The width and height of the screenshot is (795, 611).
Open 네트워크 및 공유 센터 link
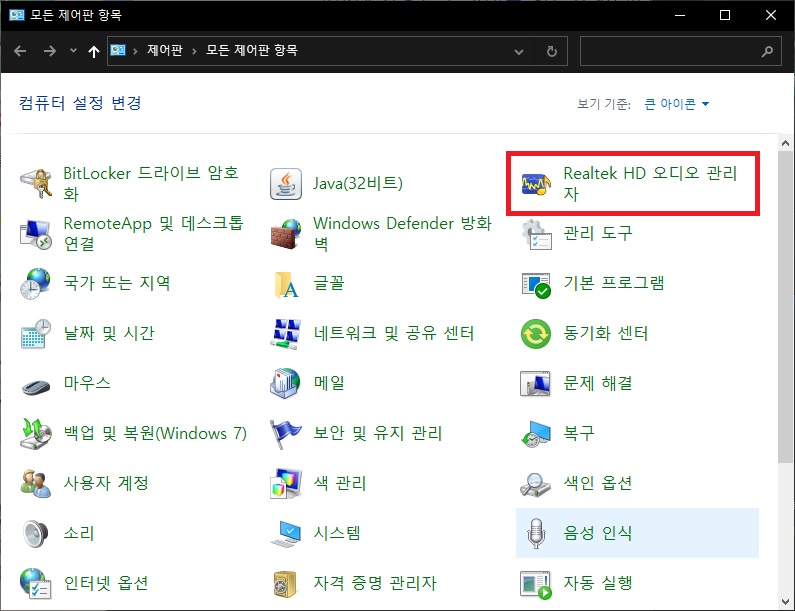[393, 333]
